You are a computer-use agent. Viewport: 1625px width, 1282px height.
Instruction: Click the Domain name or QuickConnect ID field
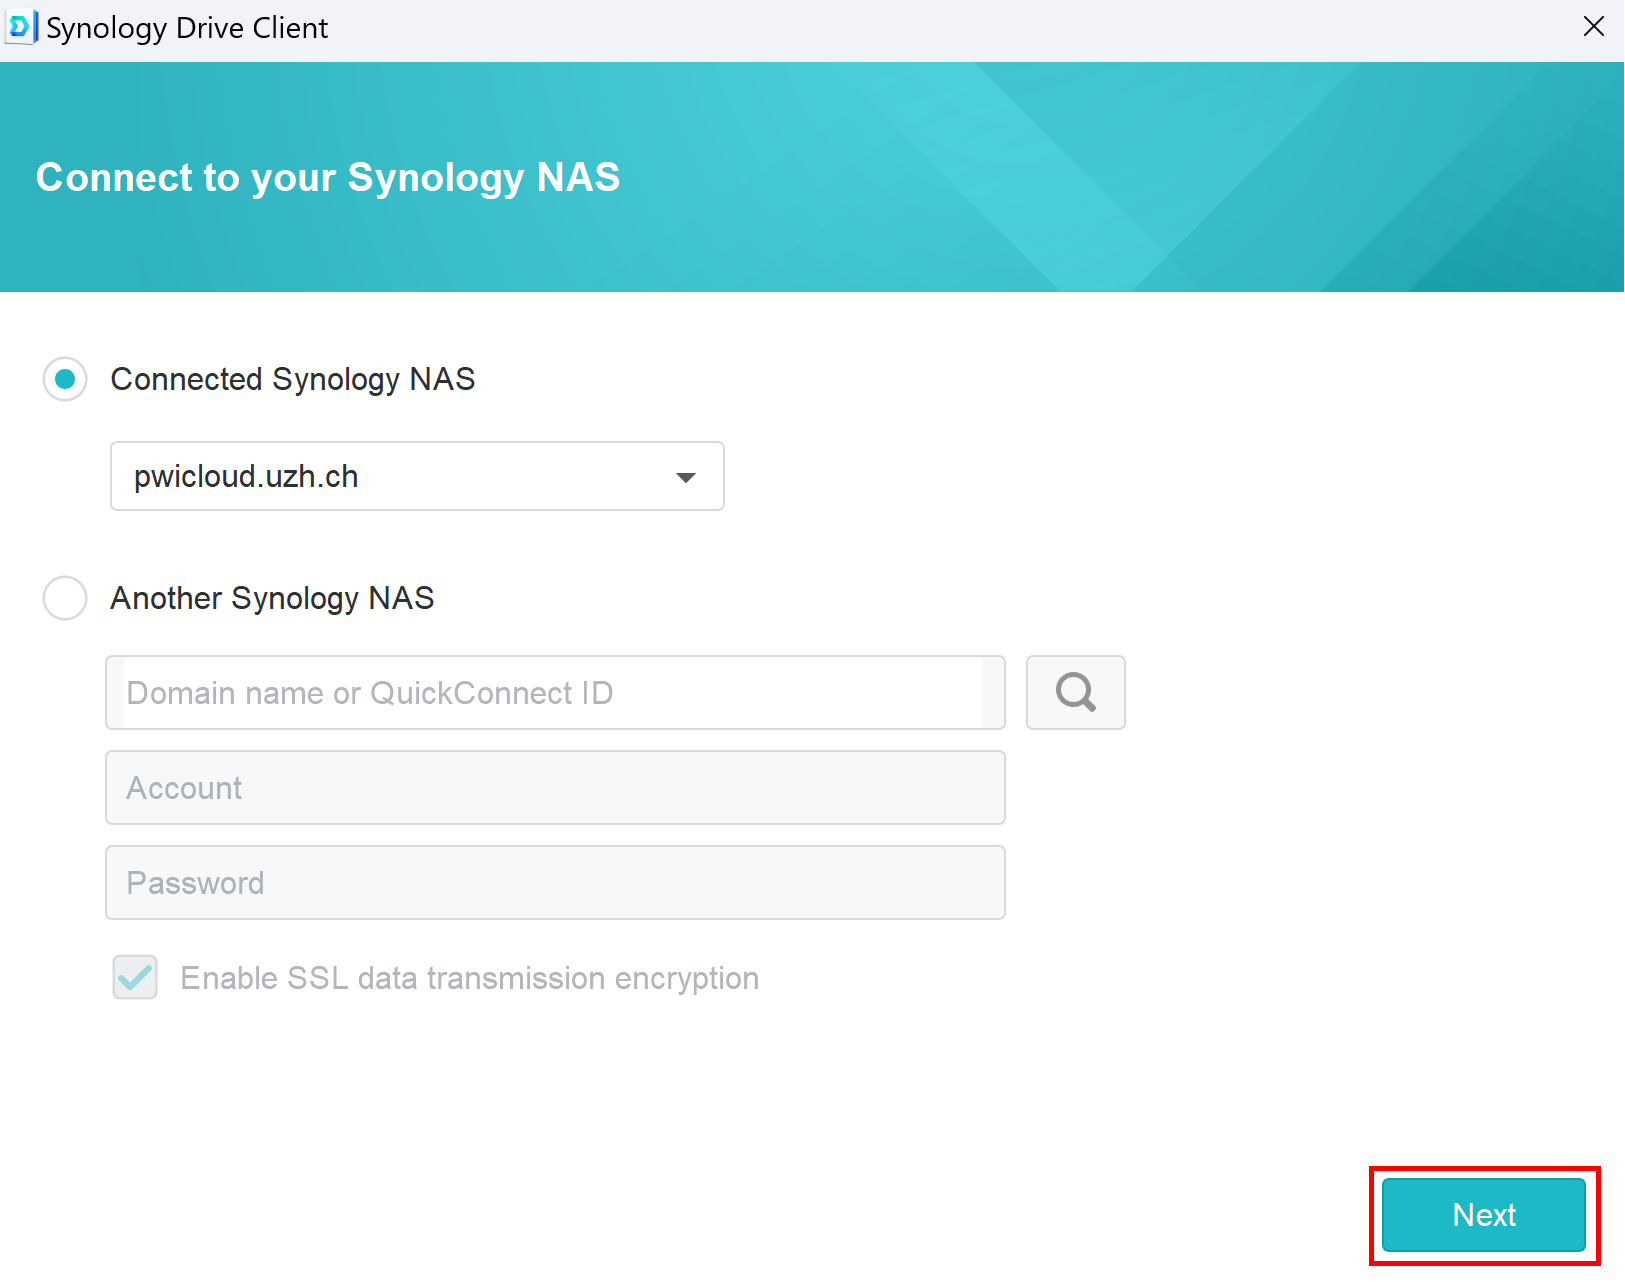tap(555, 692)
